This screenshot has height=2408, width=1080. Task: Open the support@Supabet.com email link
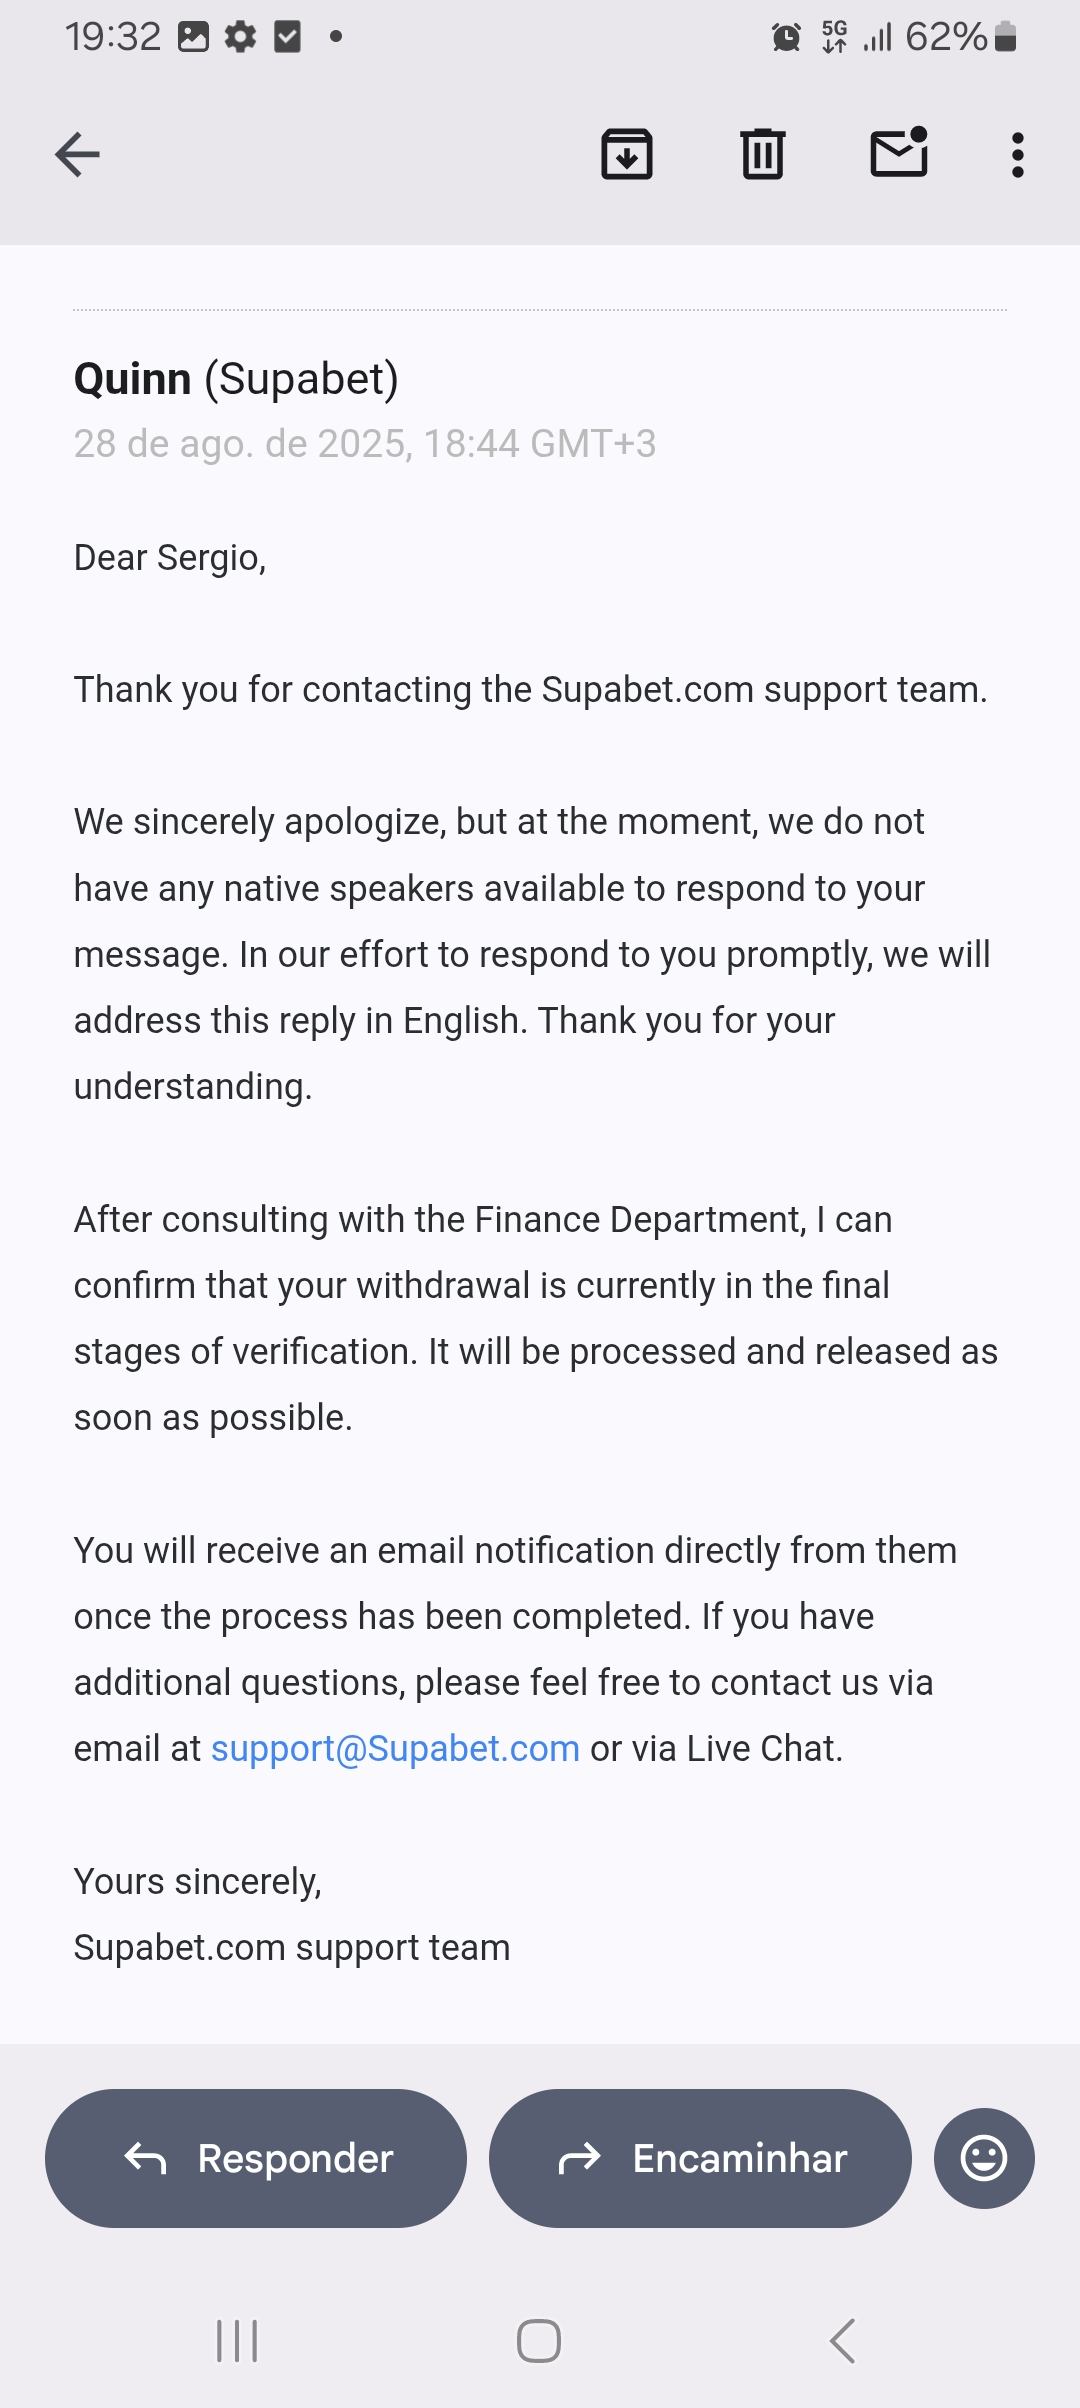point(395,1748)
